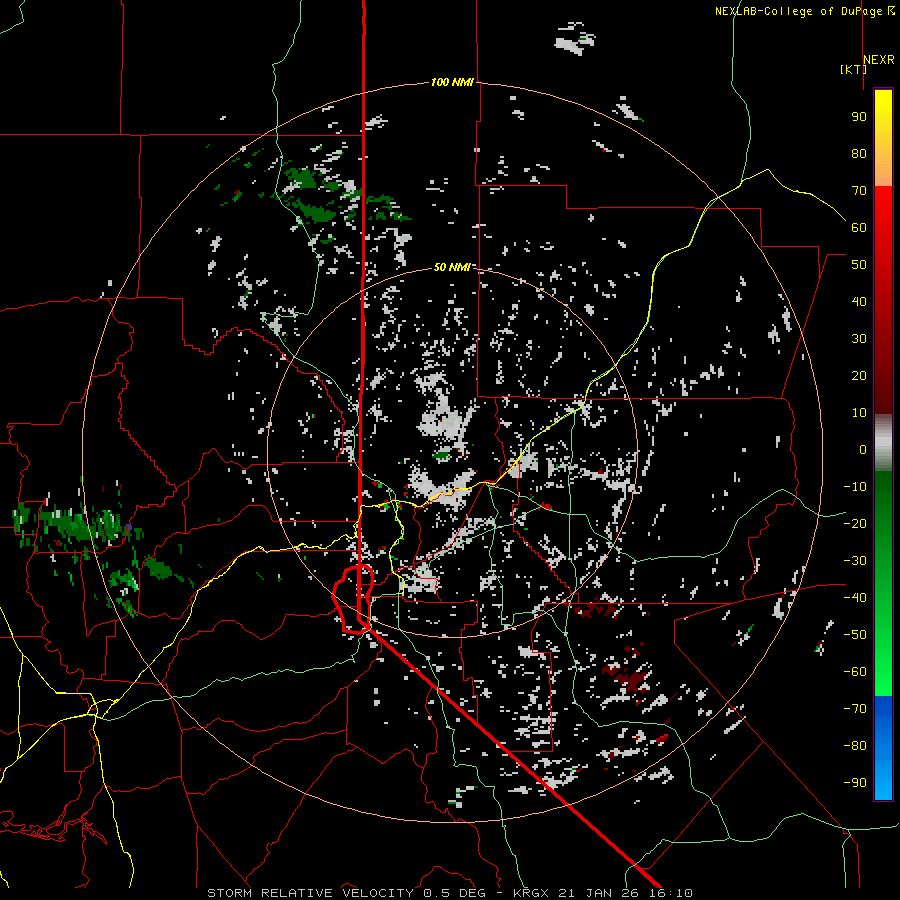Click the -40 value on the velocity scale
This screenshot has height=900, width=900.
(855, 598)
